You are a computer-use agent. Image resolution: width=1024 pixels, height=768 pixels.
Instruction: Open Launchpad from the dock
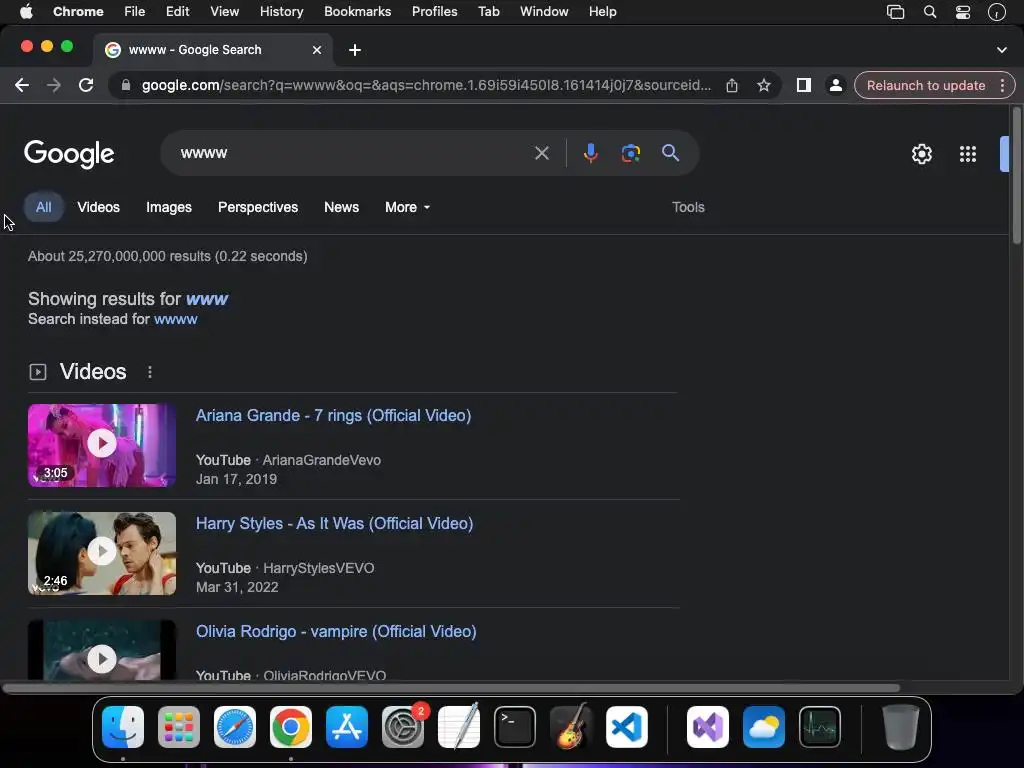click(x=179, y=727)
